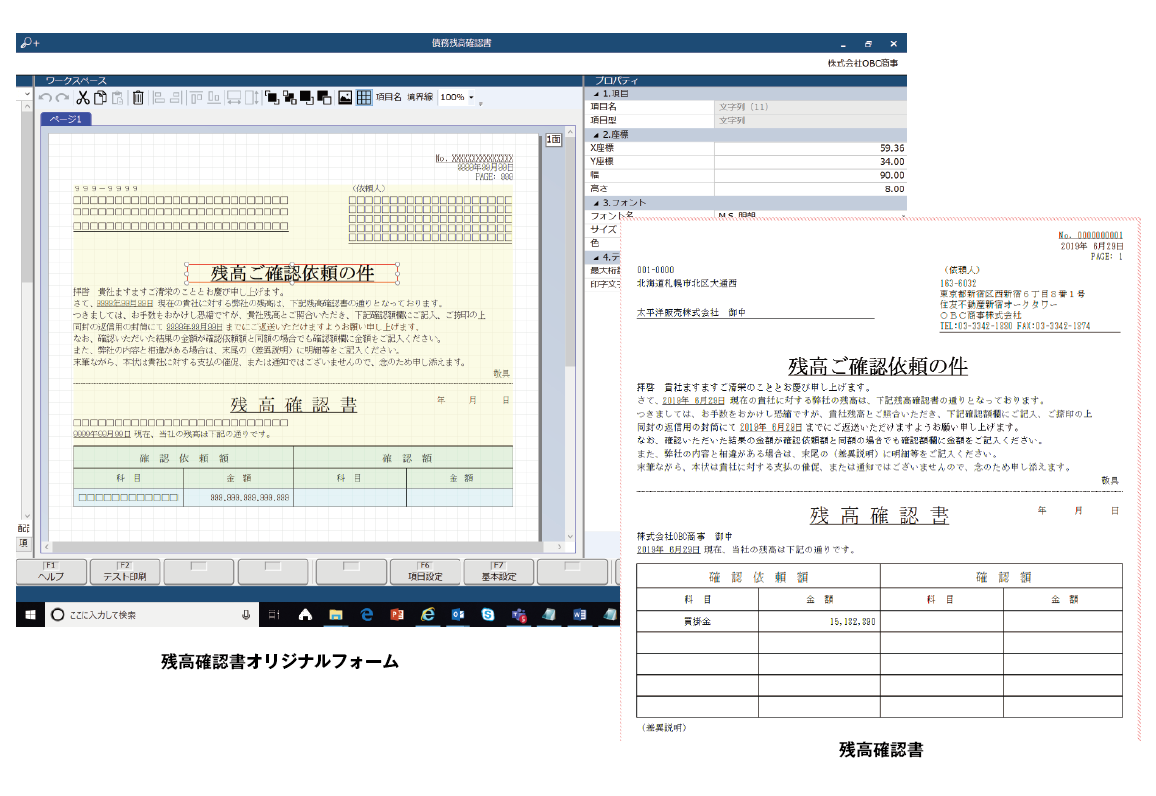
Task: Click the workspace vertical scrollbar
Action: coord(570,335)
